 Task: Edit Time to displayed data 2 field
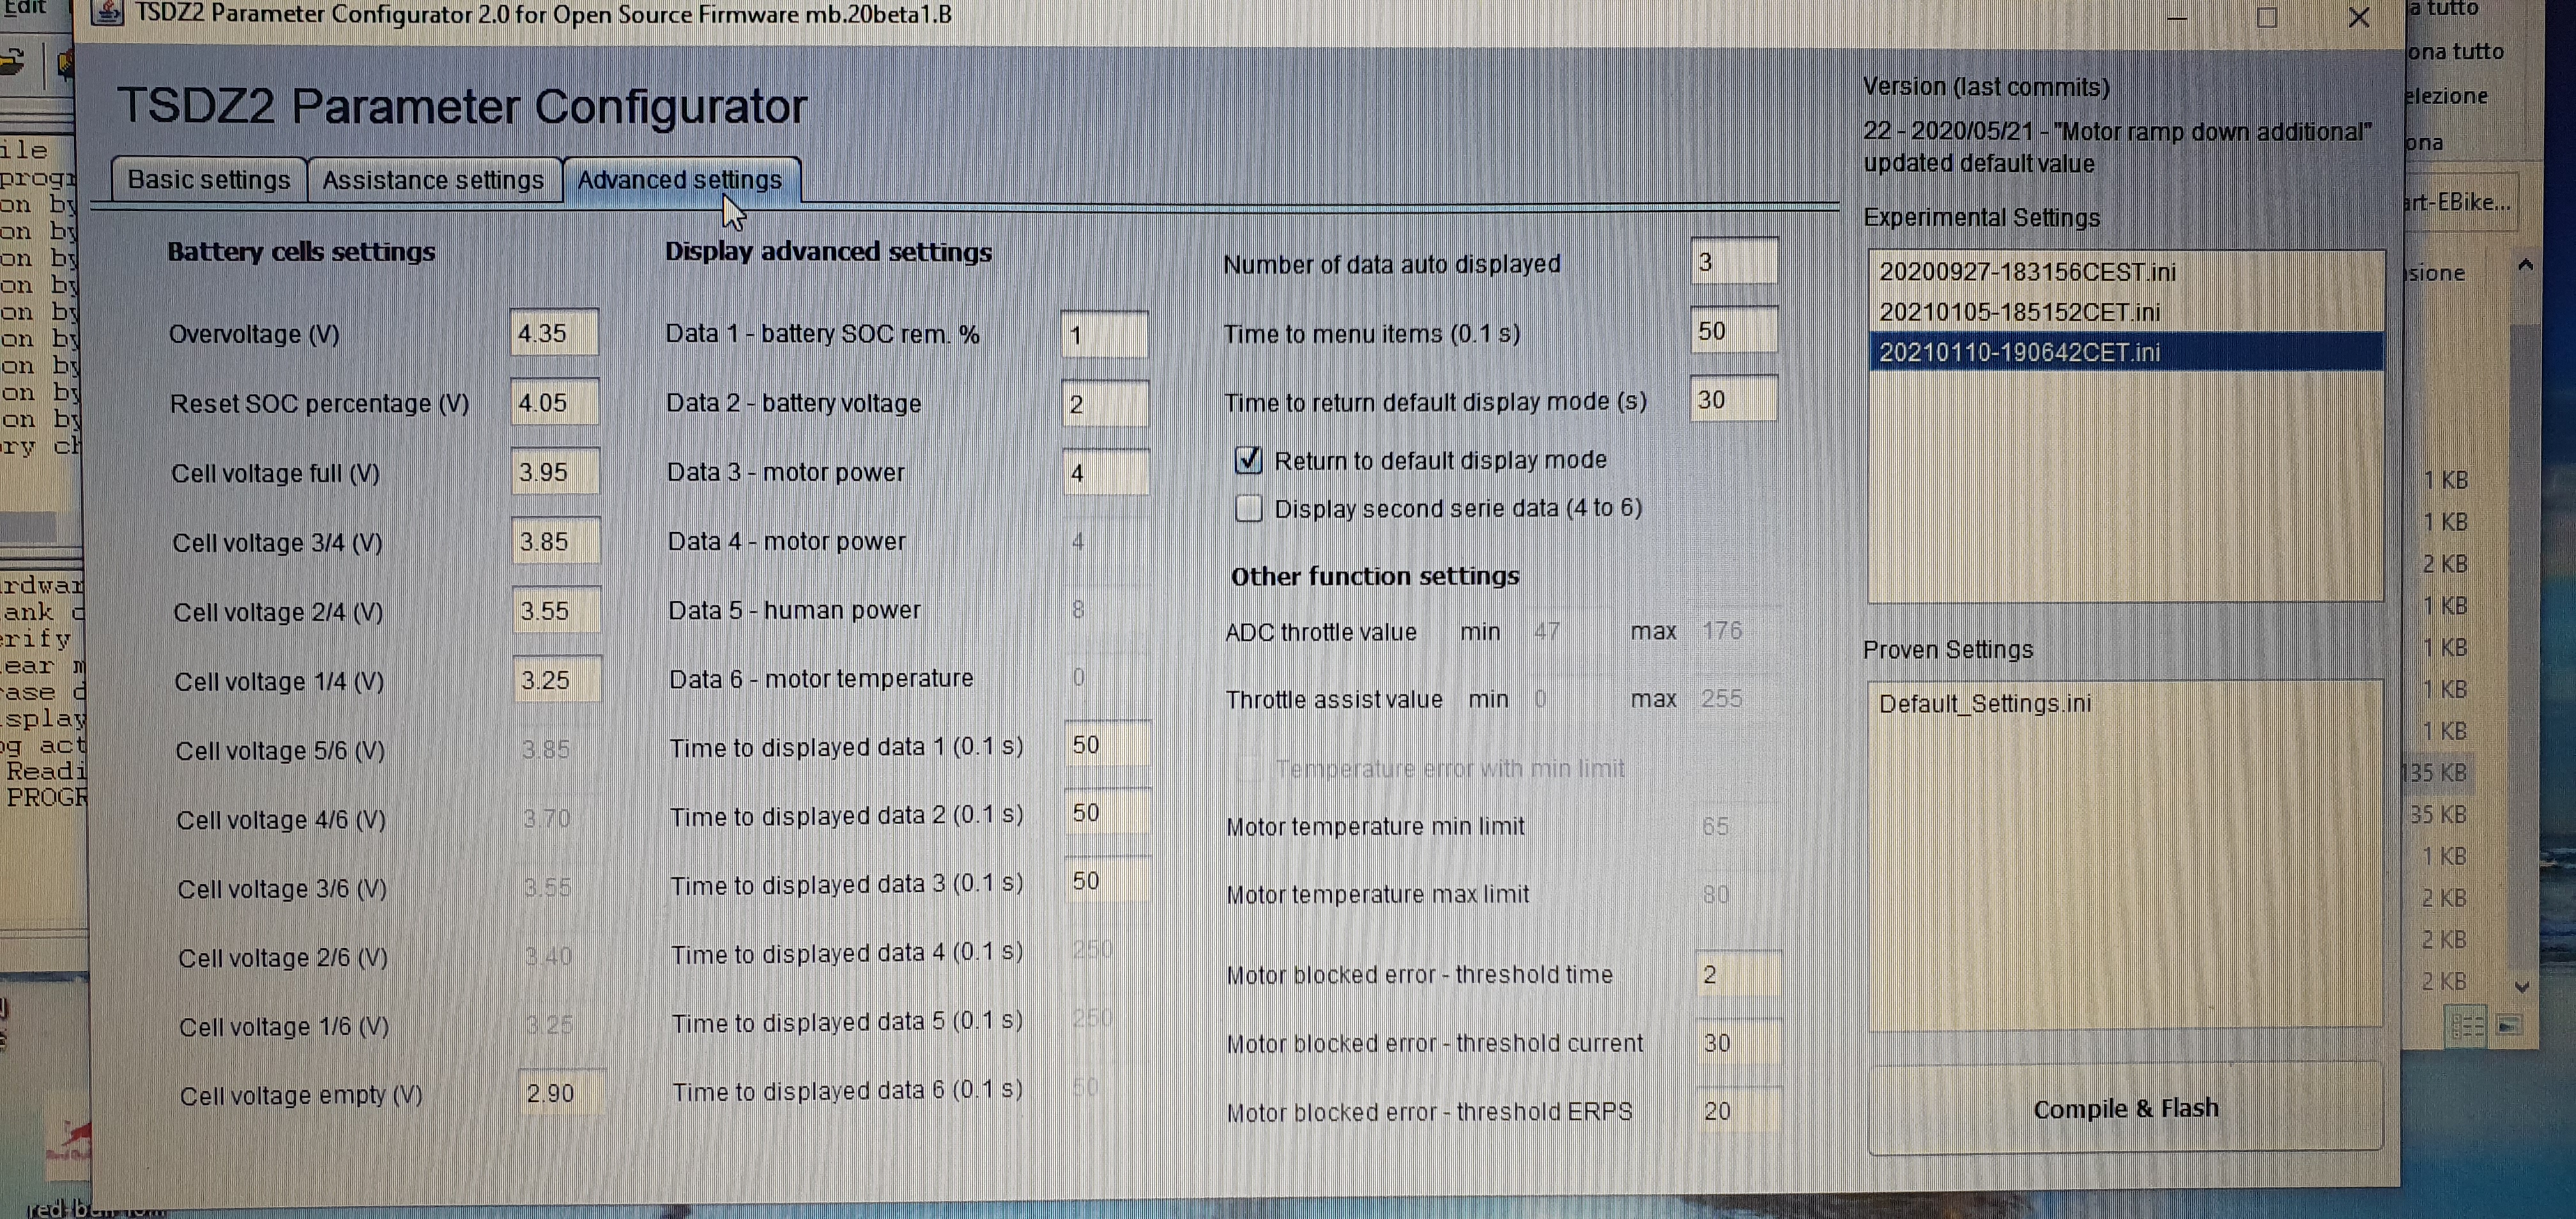click(1107, 812)
